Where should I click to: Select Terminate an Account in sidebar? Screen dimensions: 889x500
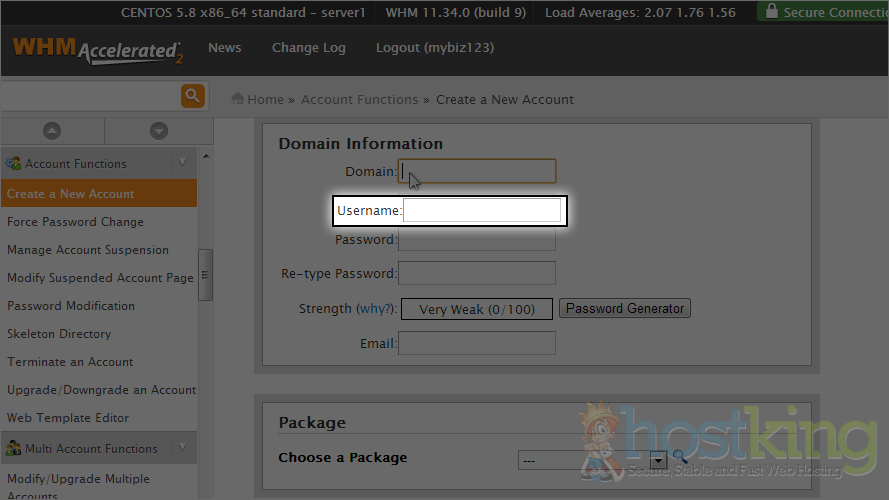point(70,362)
